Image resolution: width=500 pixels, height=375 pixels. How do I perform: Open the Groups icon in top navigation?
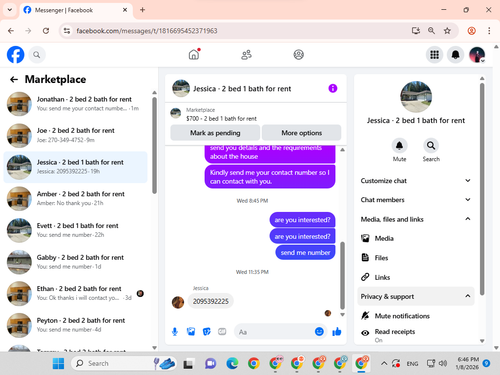[298, 55]
